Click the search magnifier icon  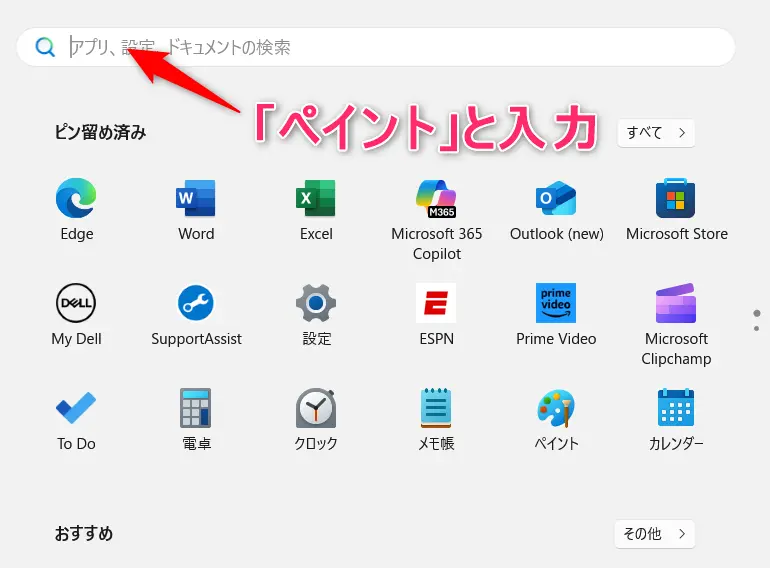[45, 47]
